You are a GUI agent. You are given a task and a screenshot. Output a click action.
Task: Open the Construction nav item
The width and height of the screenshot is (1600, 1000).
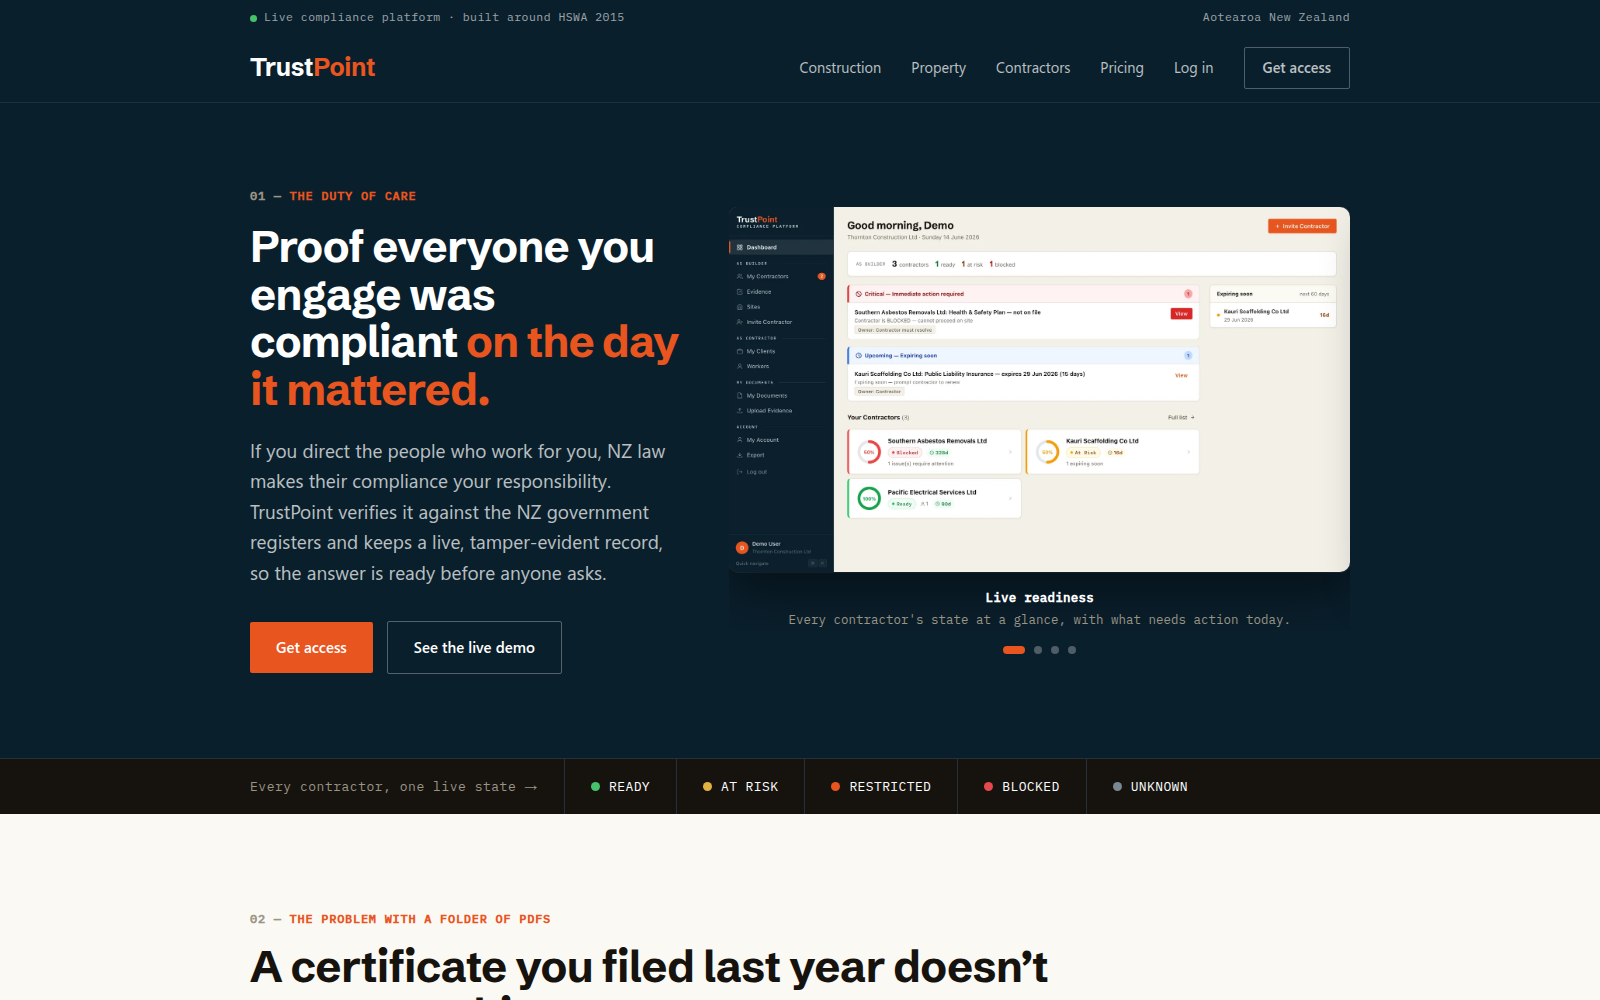pos(840,68)
